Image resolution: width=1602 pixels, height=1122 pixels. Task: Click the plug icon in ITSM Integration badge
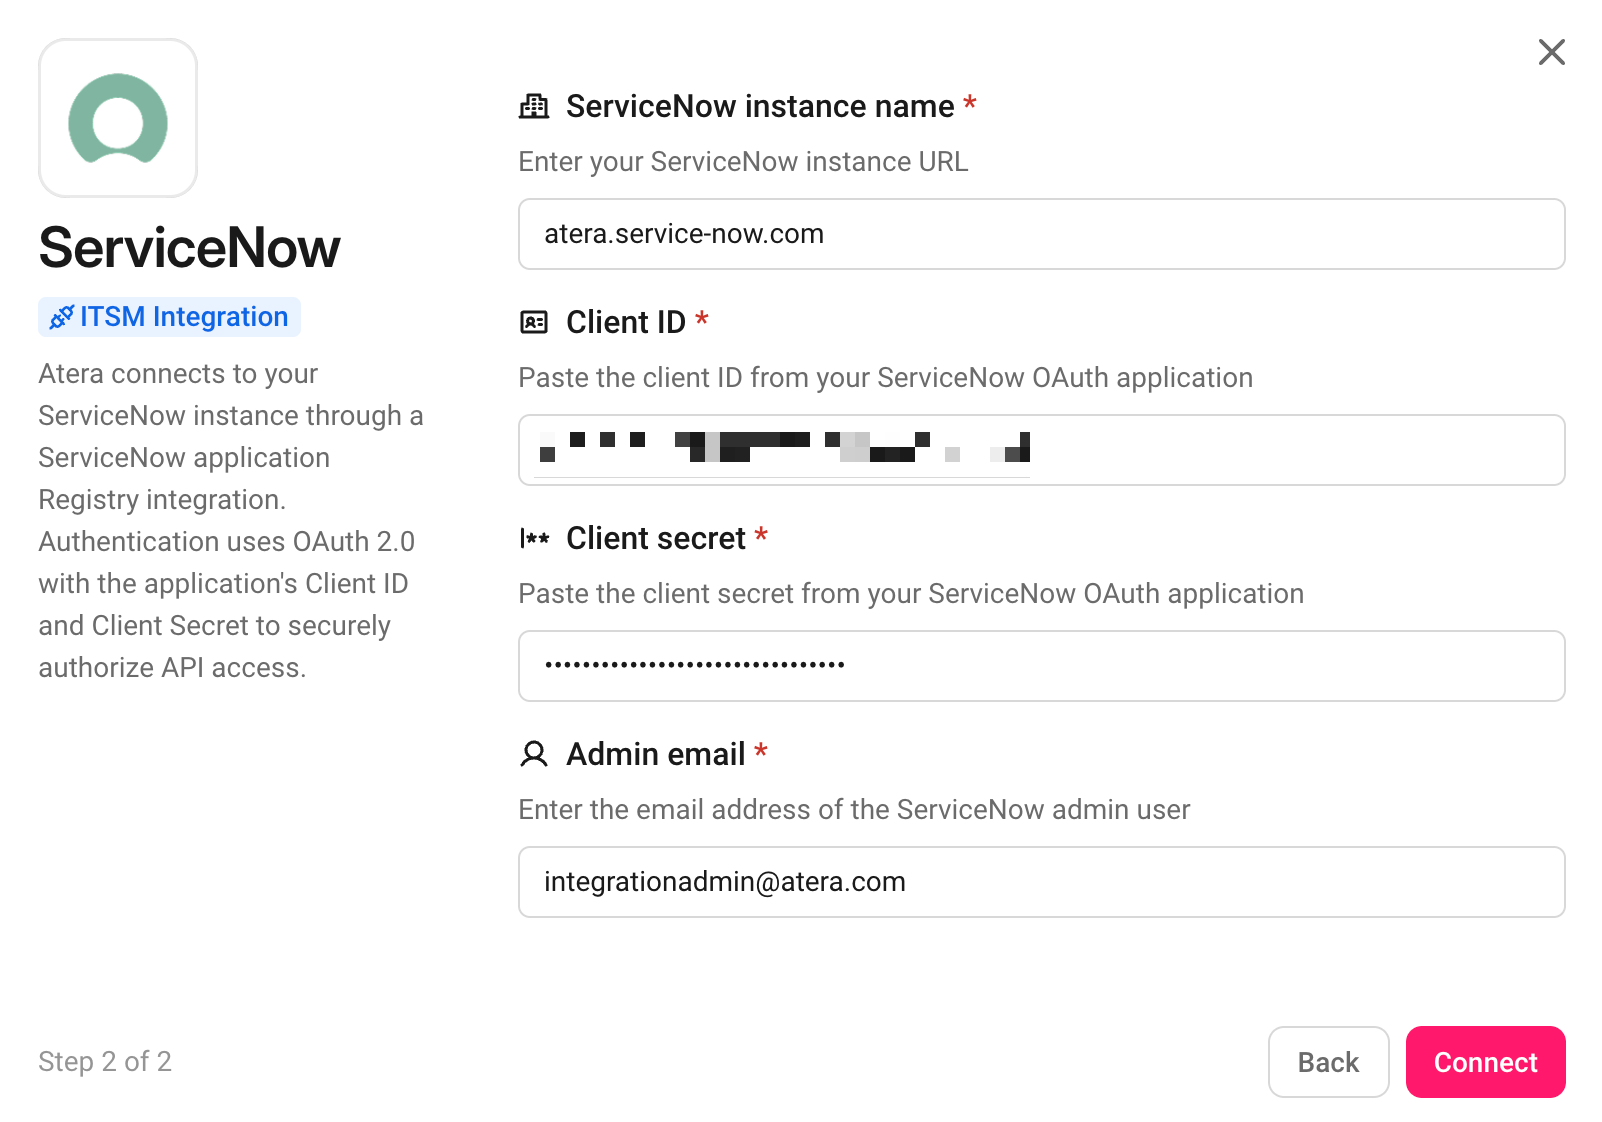[61, 317]
